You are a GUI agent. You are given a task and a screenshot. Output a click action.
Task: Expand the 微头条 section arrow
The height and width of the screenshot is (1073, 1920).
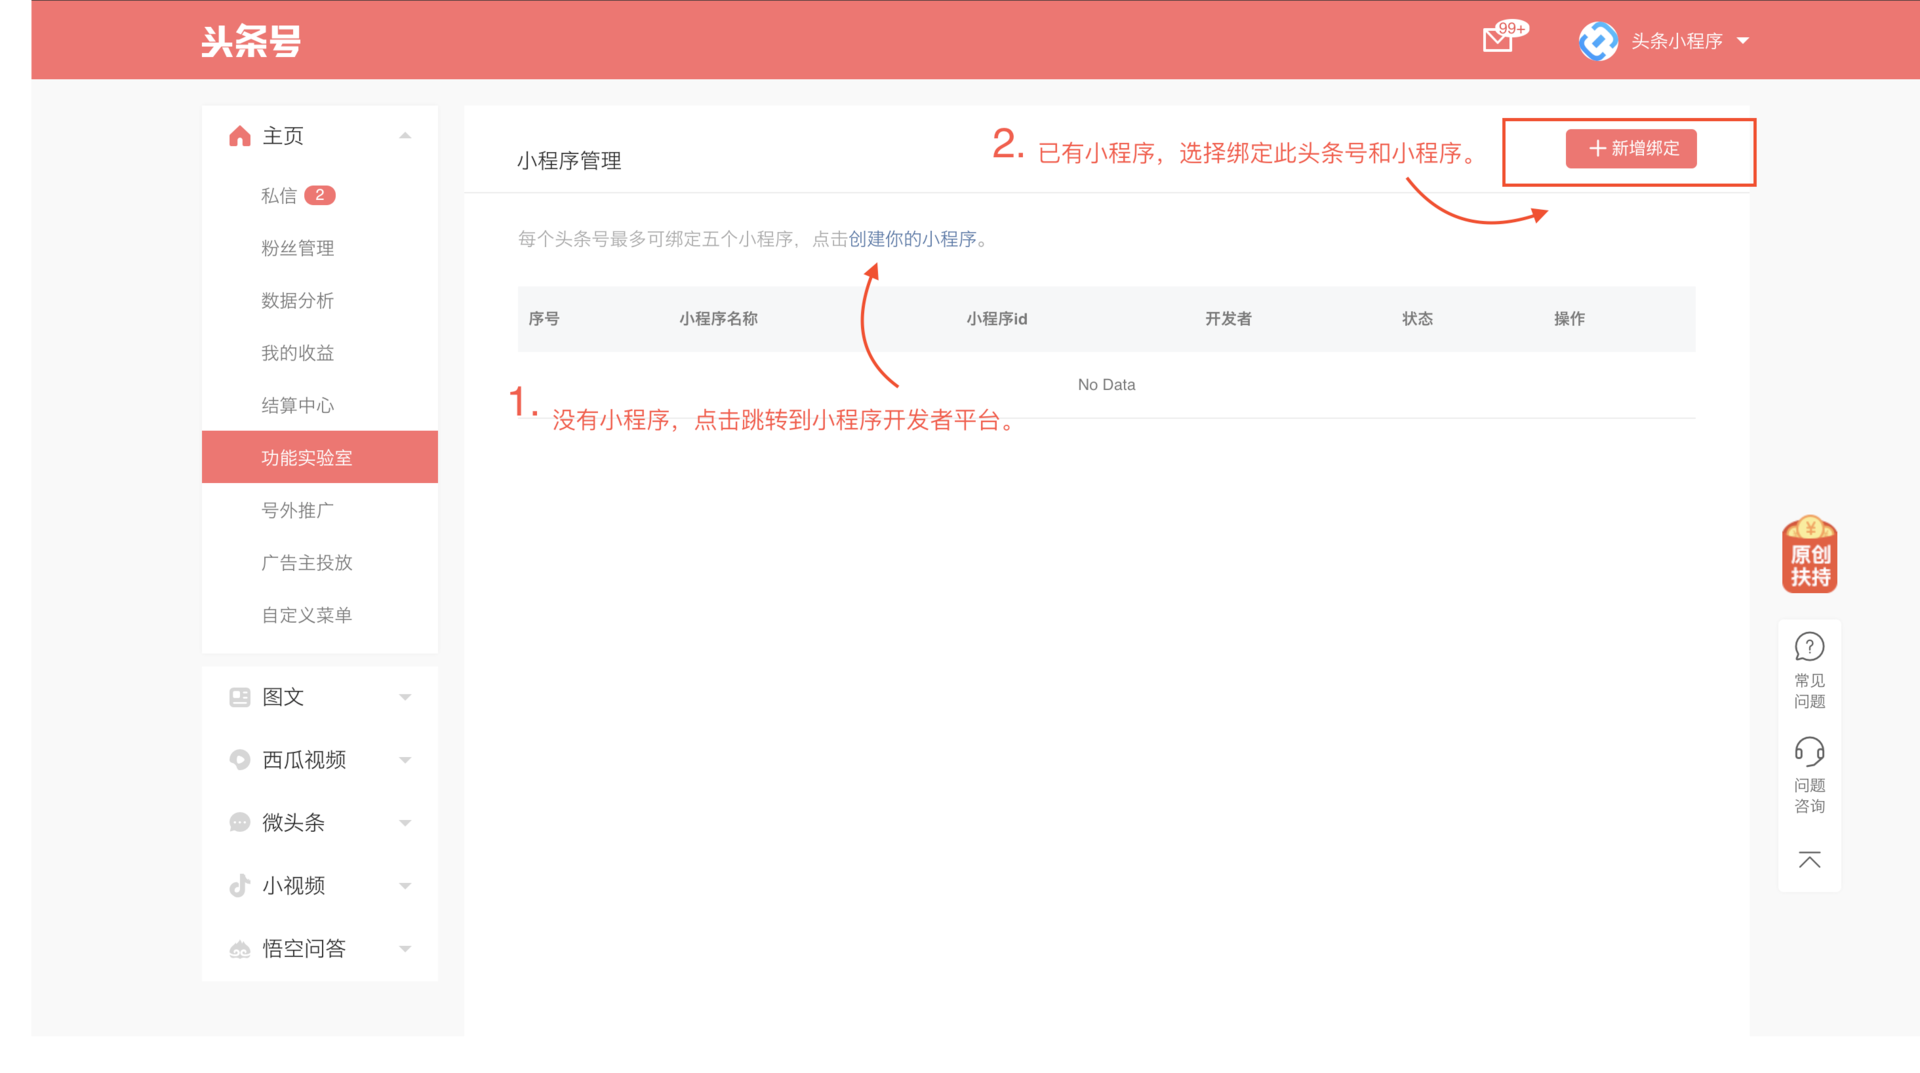click(405, 823)
